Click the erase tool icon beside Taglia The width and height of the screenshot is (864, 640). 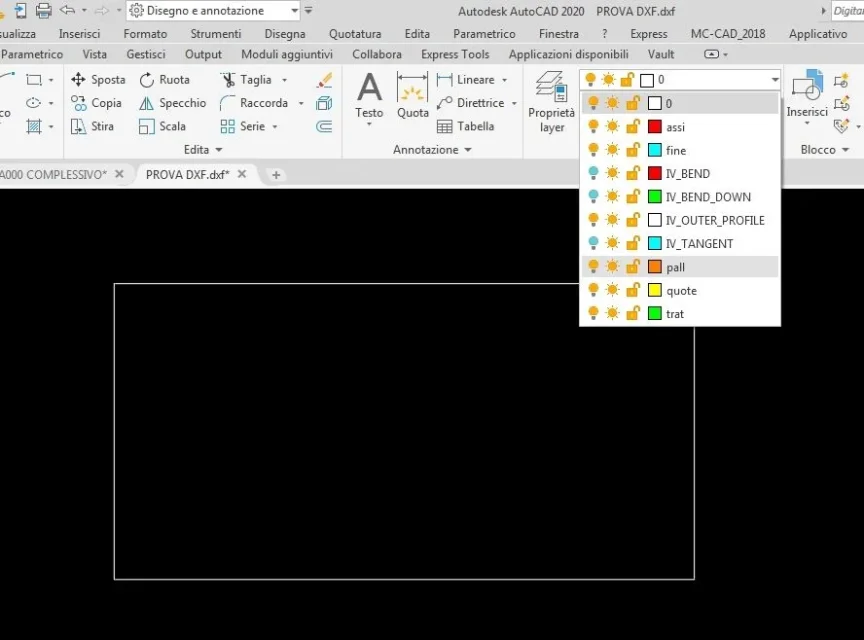(x=325, y=80)
